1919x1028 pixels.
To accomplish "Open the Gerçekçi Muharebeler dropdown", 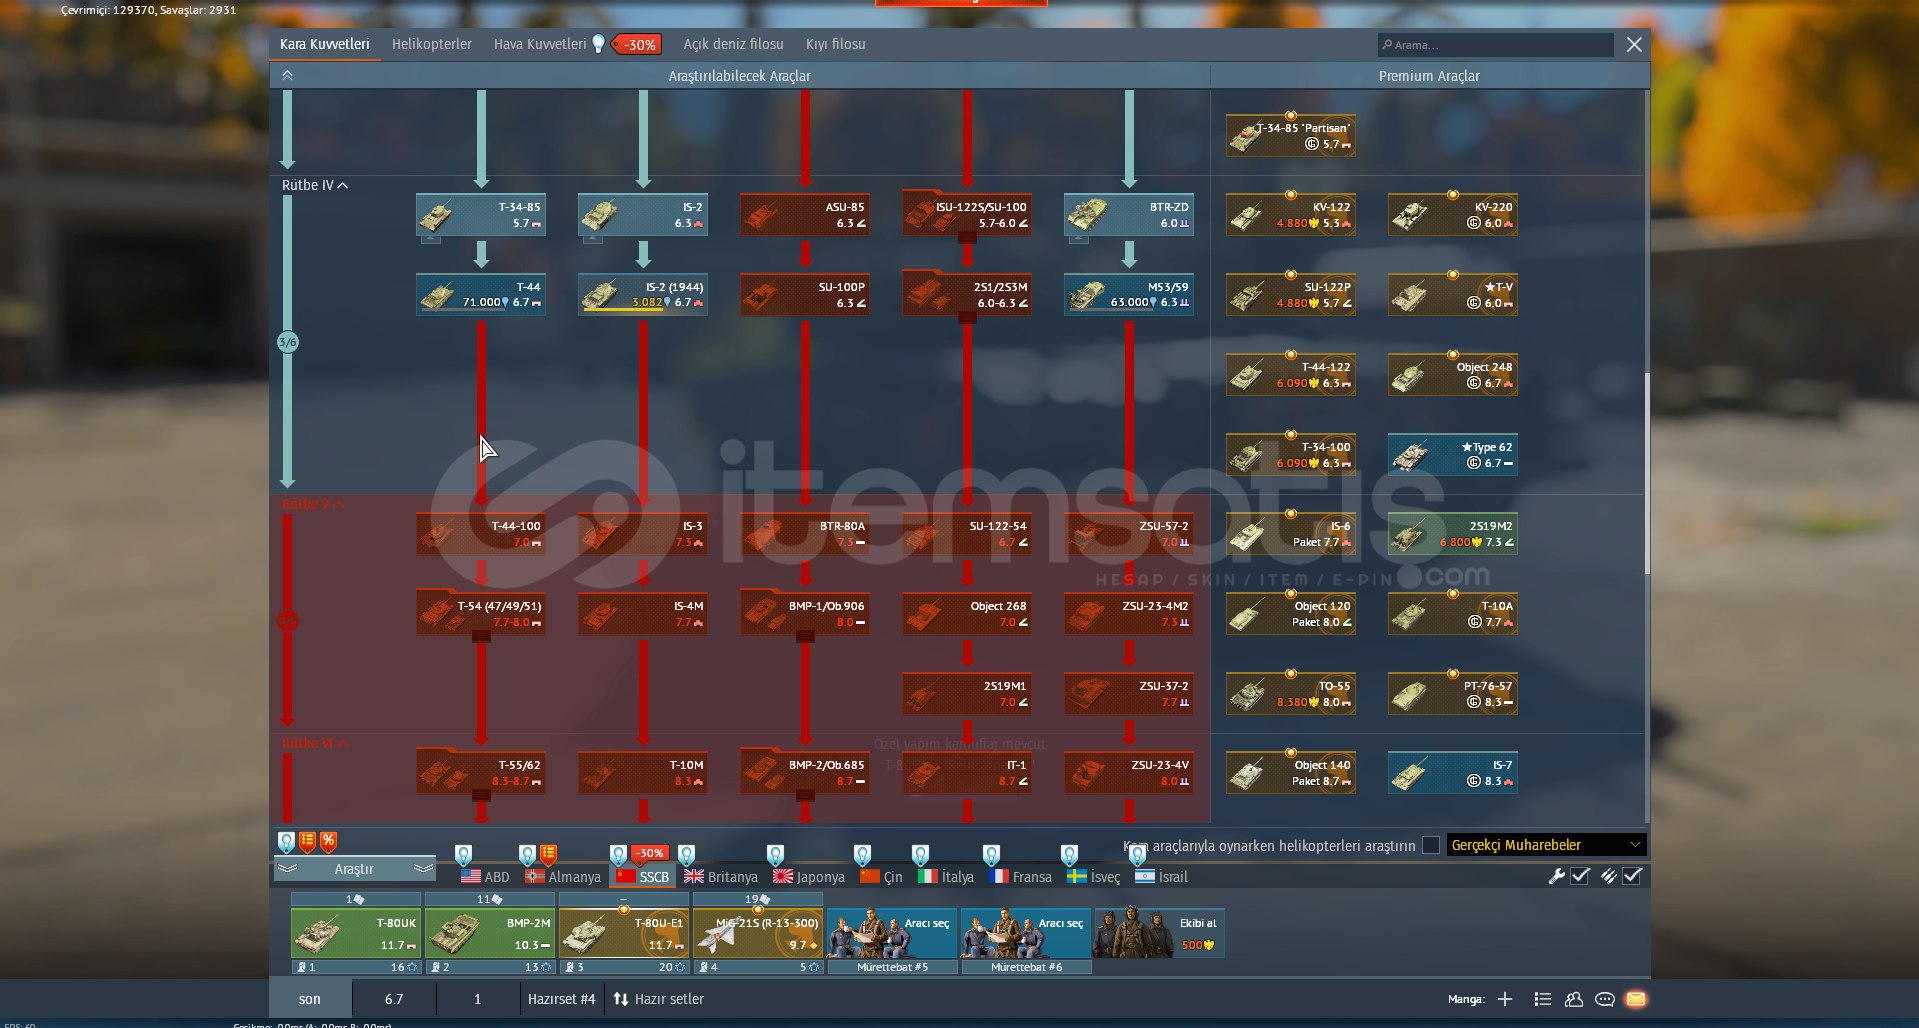I will click(x=1546, y=845).
